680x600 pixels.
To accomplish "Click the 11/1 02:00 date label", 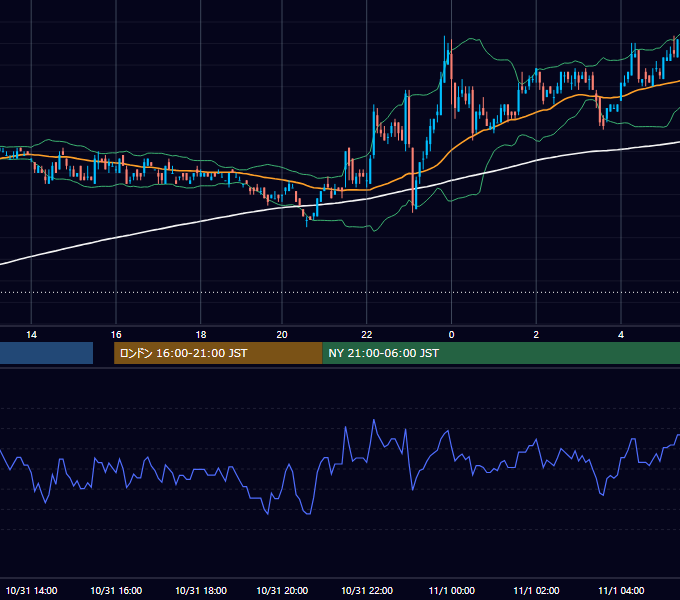I will point(536,590).
